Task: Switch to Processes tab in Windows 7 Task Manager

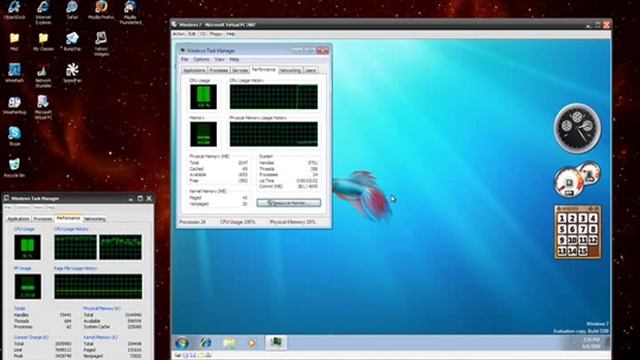Action: [219, 71]
